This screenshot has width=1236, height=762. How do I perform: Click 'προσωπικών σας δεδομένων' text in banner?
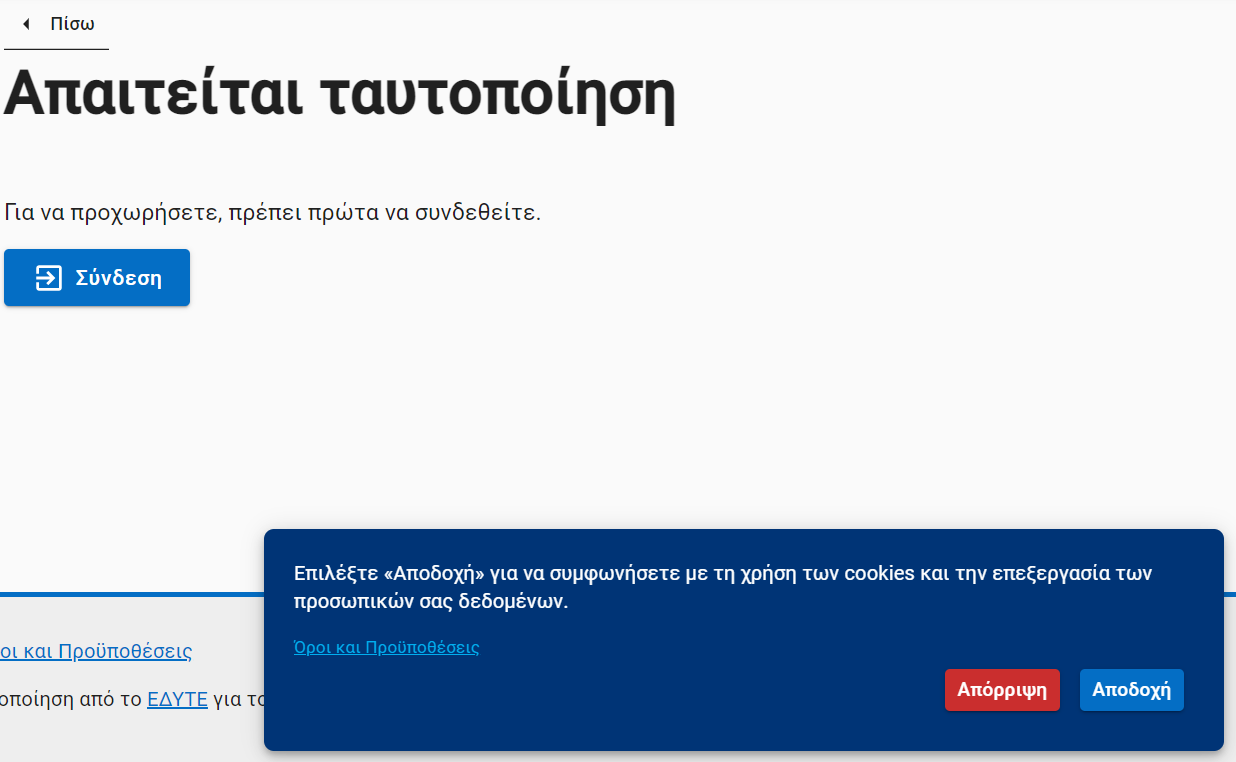pyautogui.click(x=430, y=602)
